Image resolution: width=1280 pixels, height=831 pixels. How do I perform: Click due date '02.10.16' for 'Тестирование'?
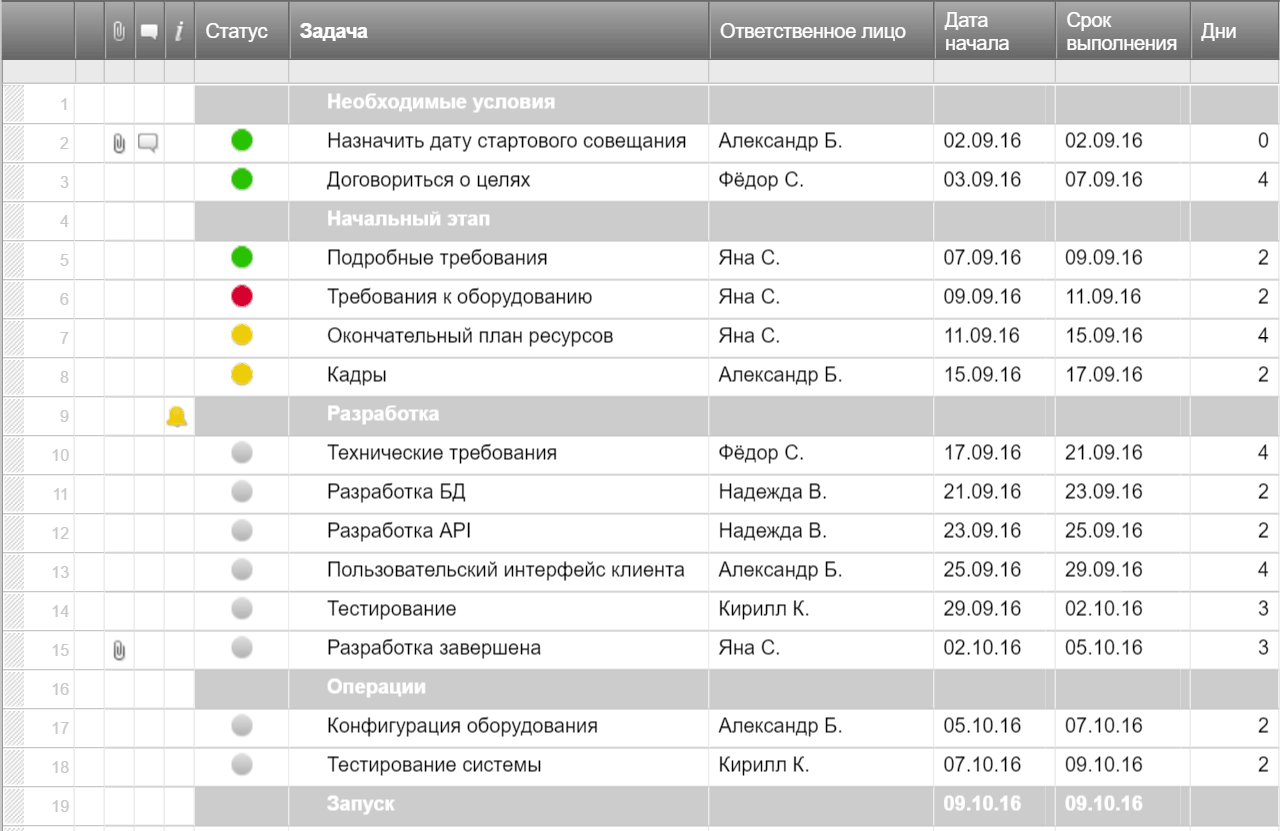tap(1103, 608)
